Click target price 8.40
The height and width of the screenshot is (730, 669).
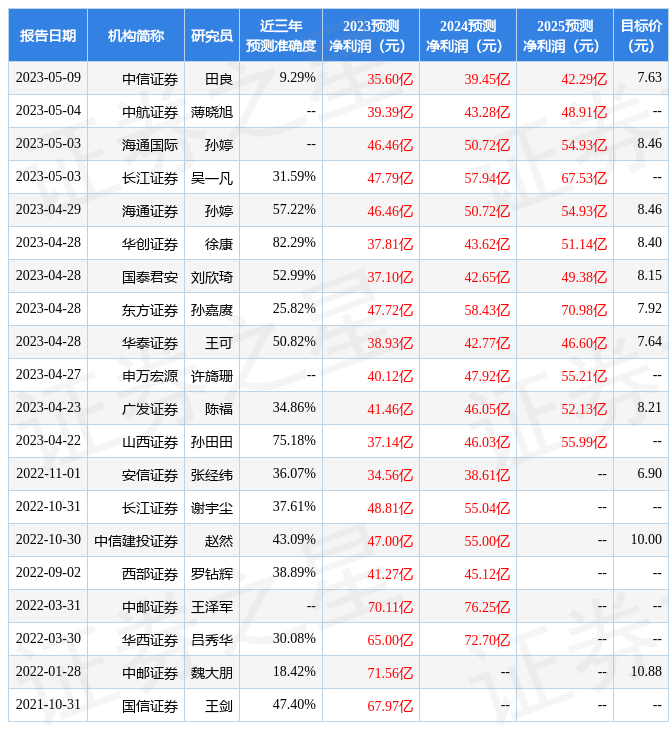tap(649, 243)
